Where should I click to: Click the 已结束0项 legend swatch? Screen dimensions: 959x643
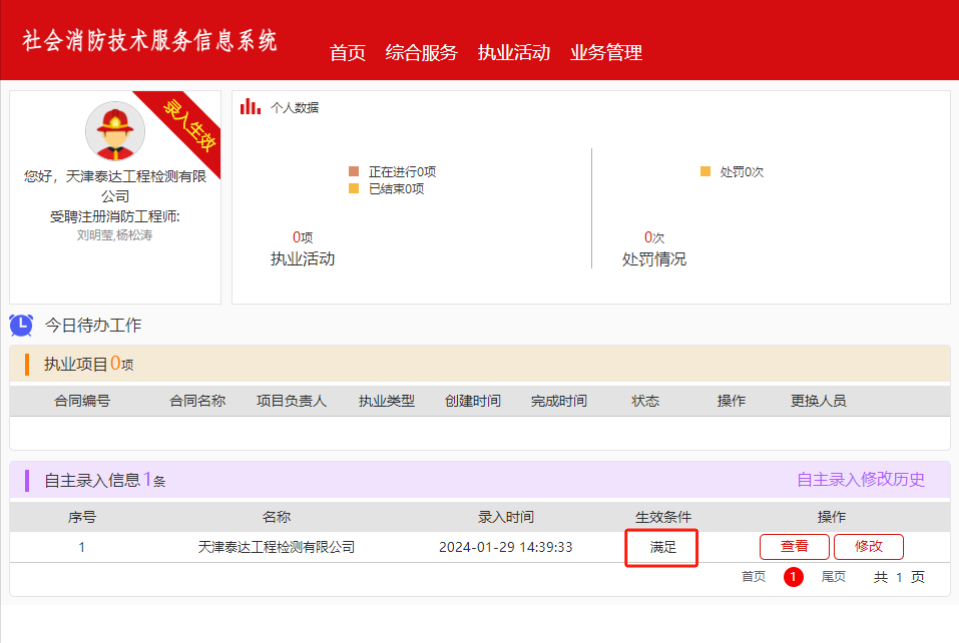(354, 188)
